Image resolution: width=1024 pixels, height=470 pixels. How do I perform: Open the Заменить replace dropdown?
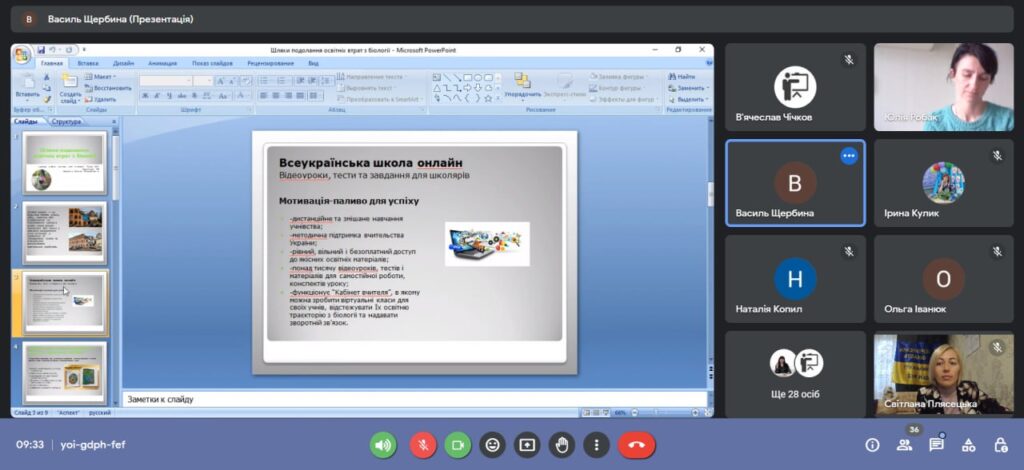point(688,87)
